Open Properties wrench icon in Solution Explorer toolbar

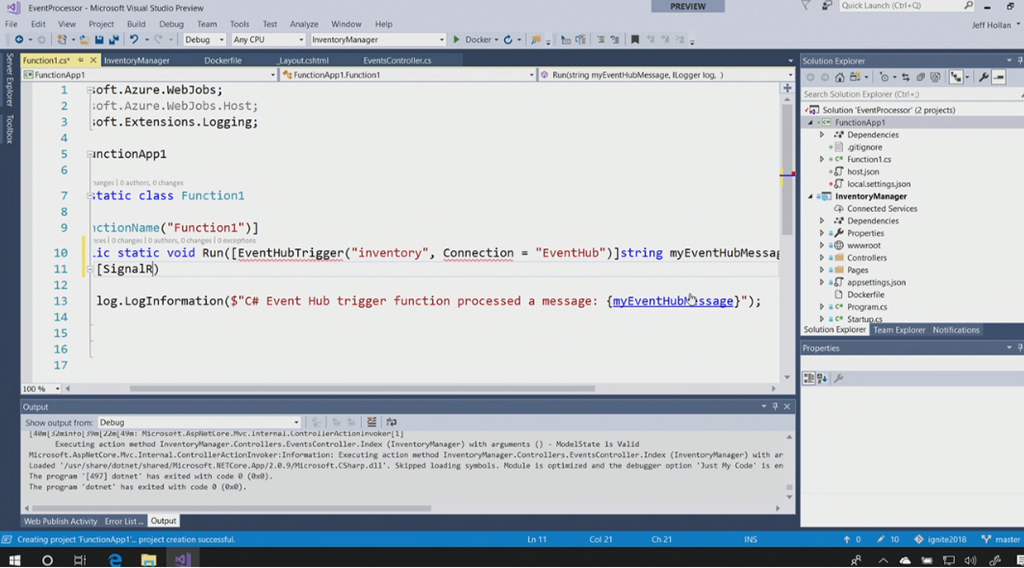click(x=985, y=77)
